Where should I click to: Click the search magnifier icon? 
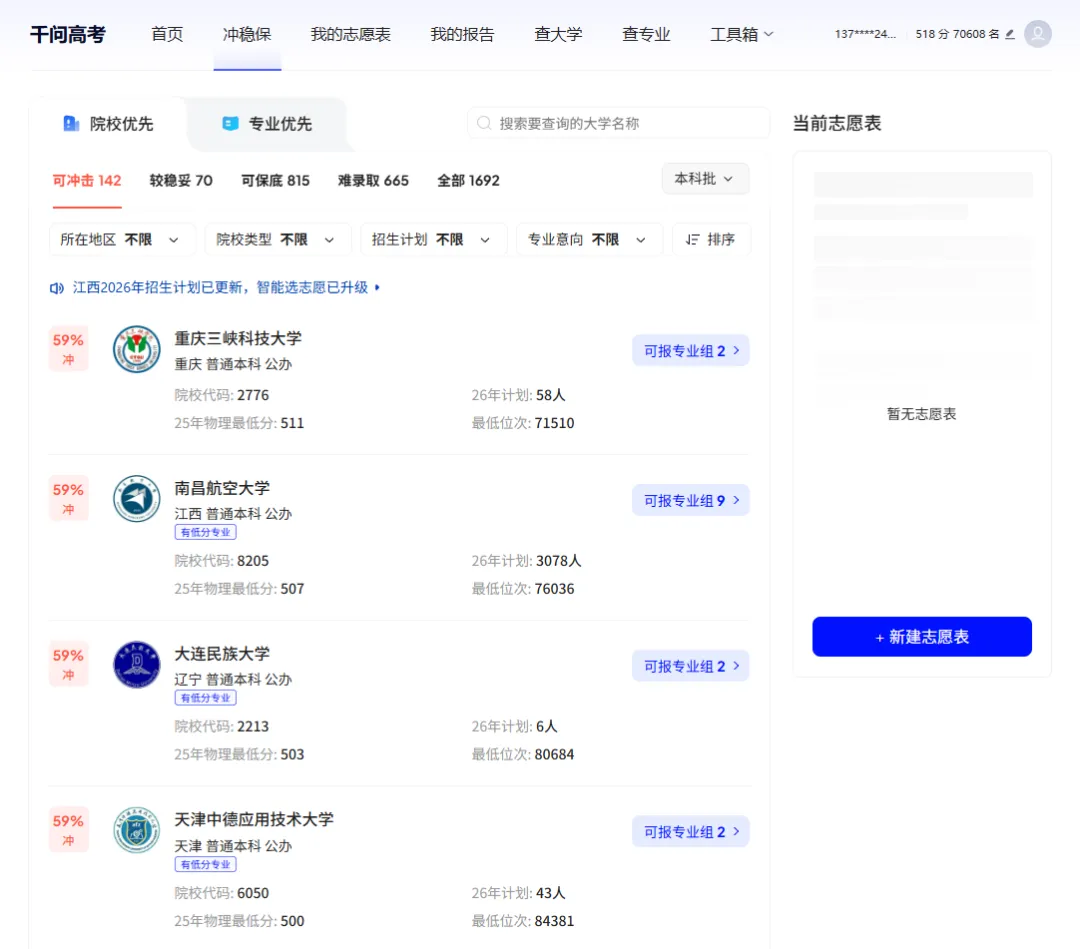tap(484, 123)
